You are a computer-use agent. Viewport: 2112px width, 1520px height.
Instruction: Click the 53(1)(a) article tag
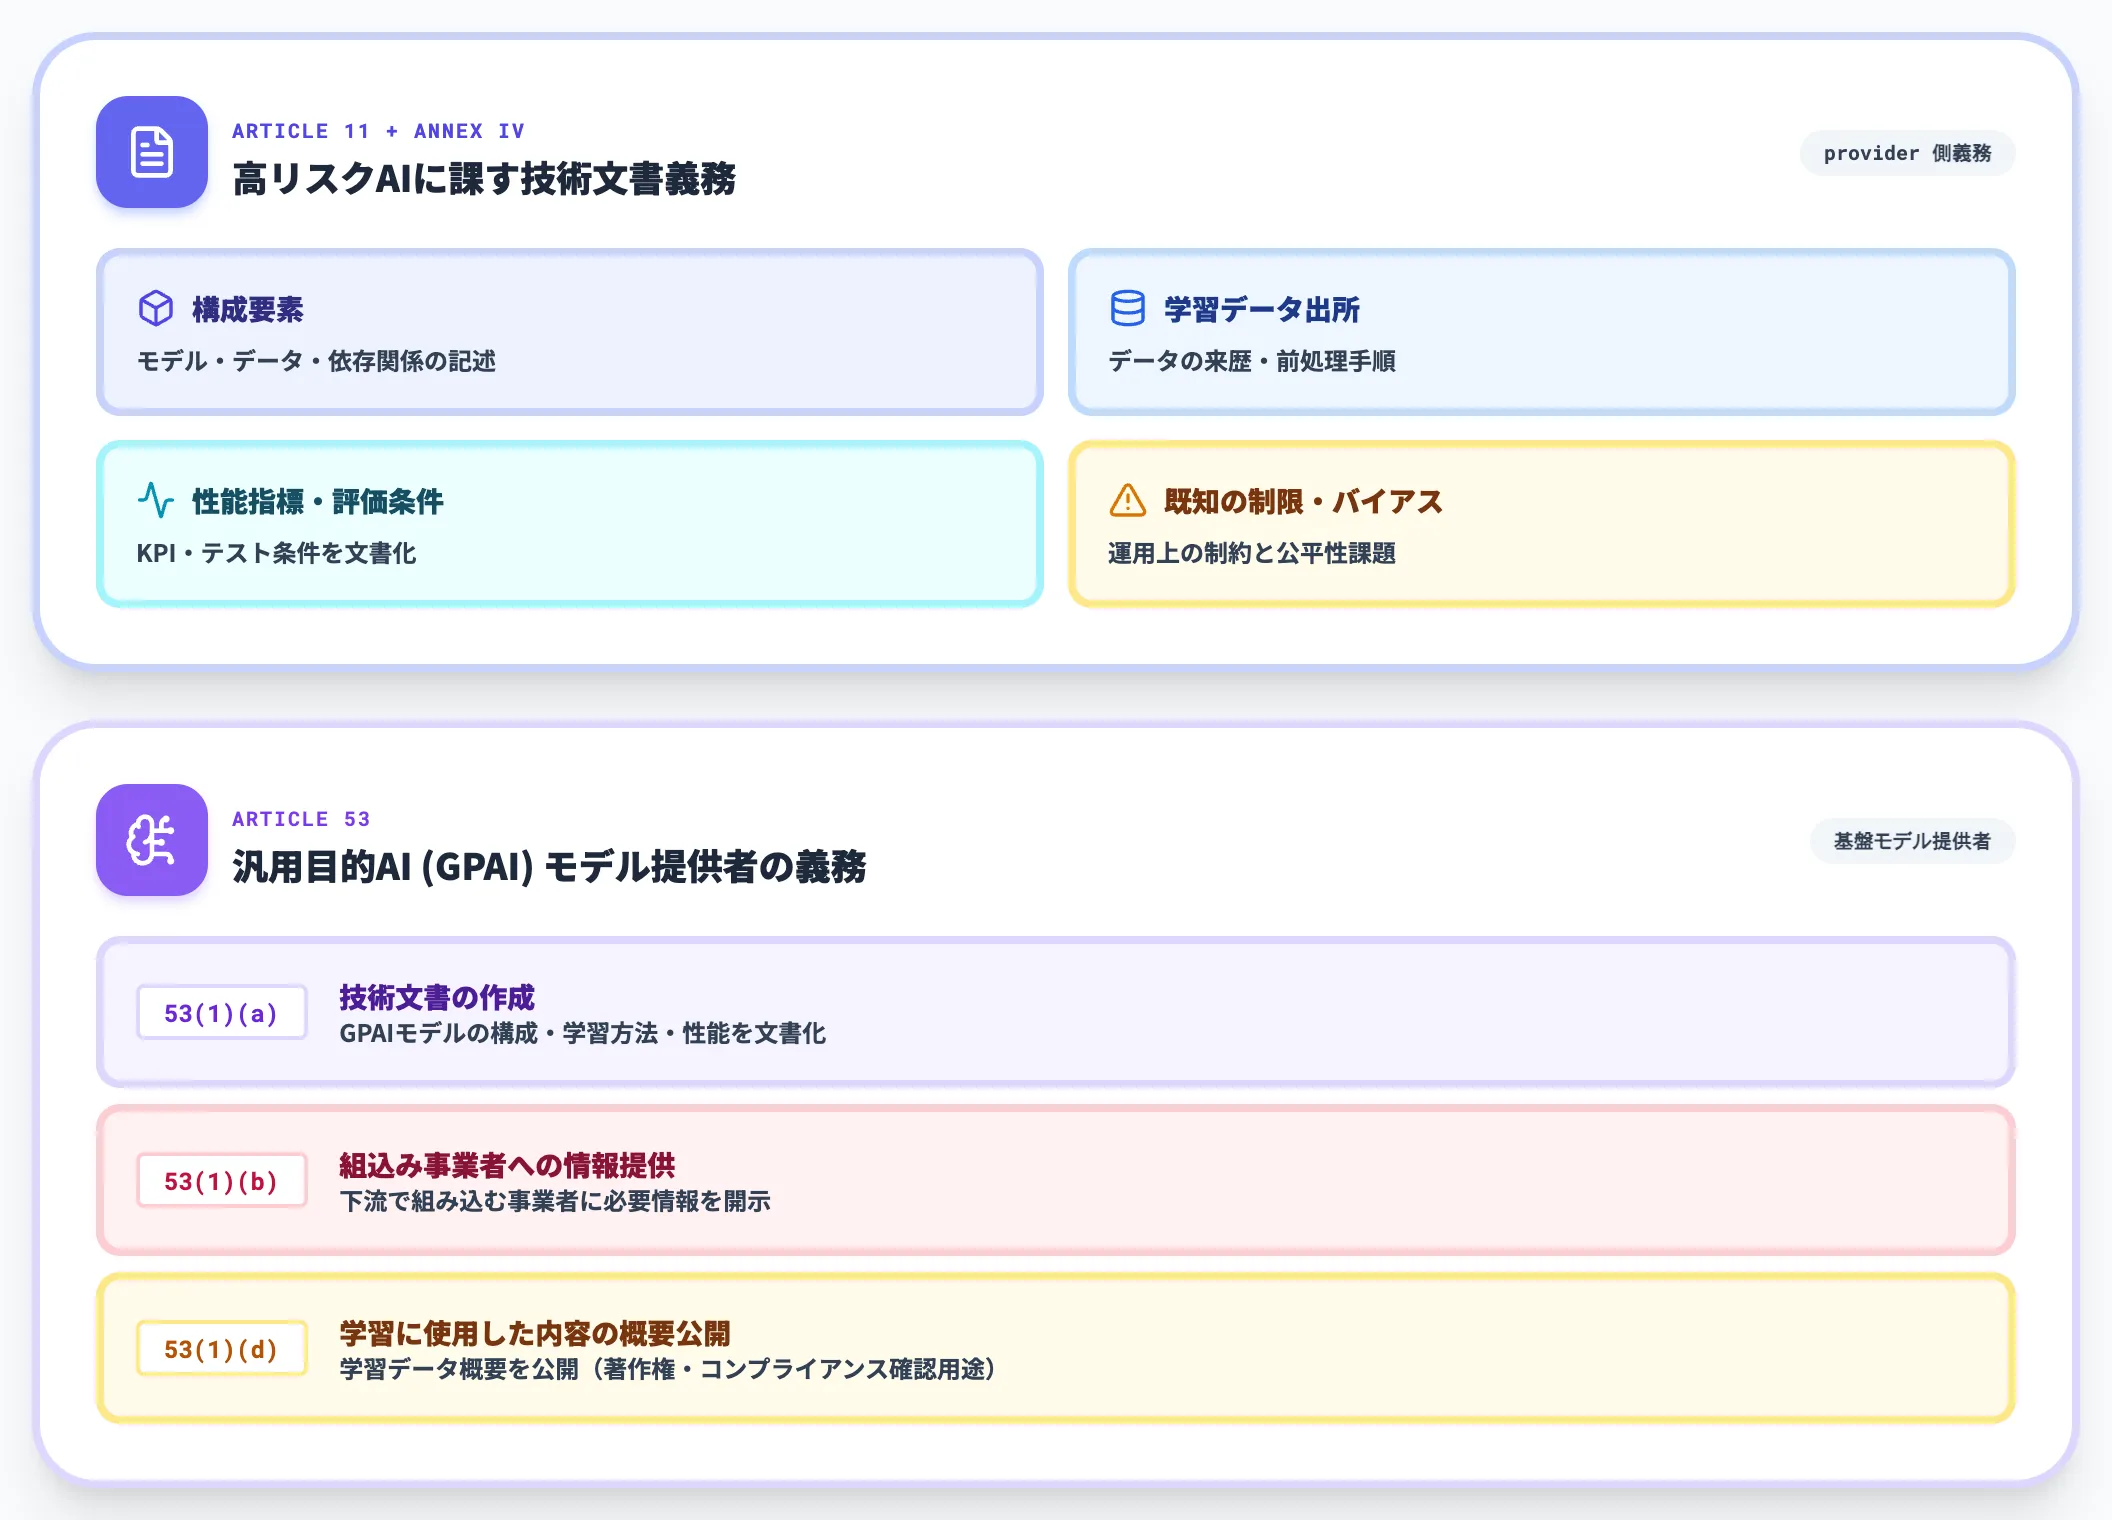pyautogui.click(x=221, y=1013)
